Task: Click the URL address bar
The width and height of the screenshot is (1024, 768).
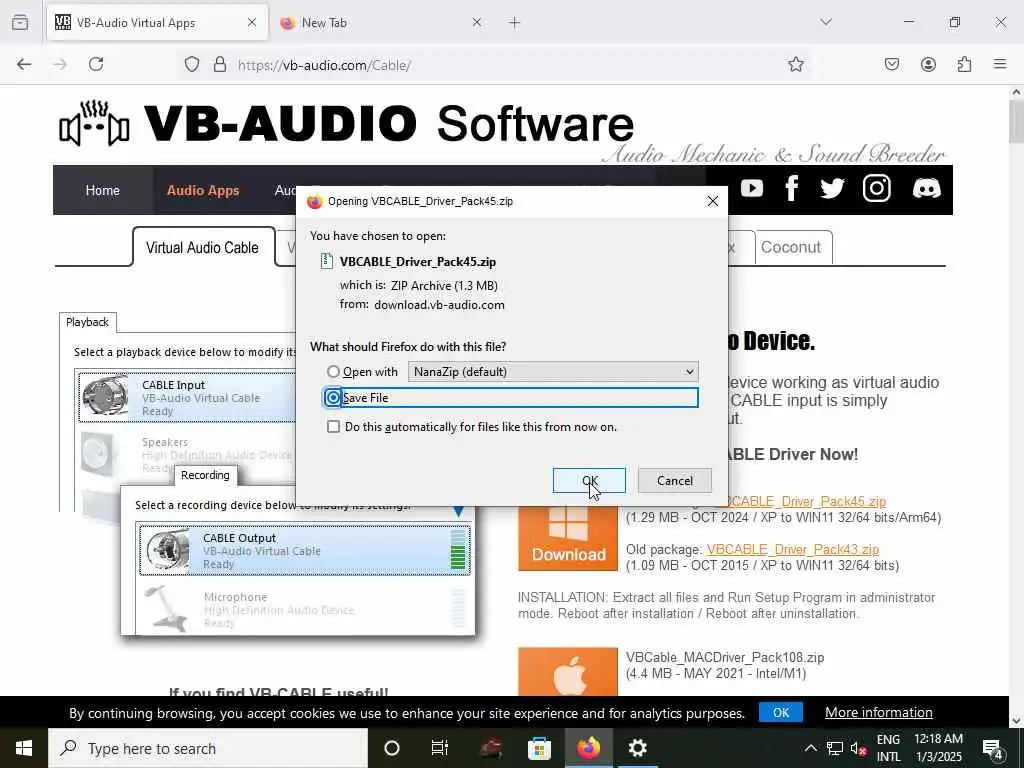Action: [496, 65]
